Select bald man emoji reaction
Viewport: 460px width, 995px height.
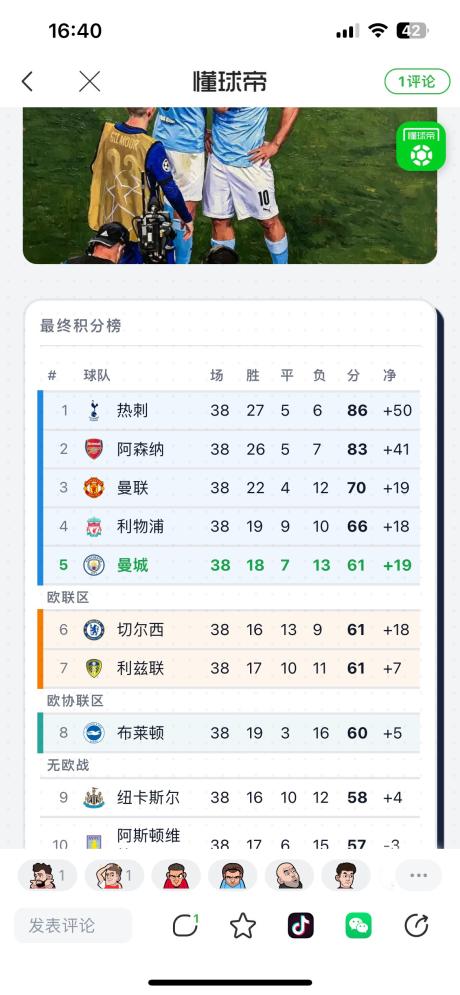point(289,876)
